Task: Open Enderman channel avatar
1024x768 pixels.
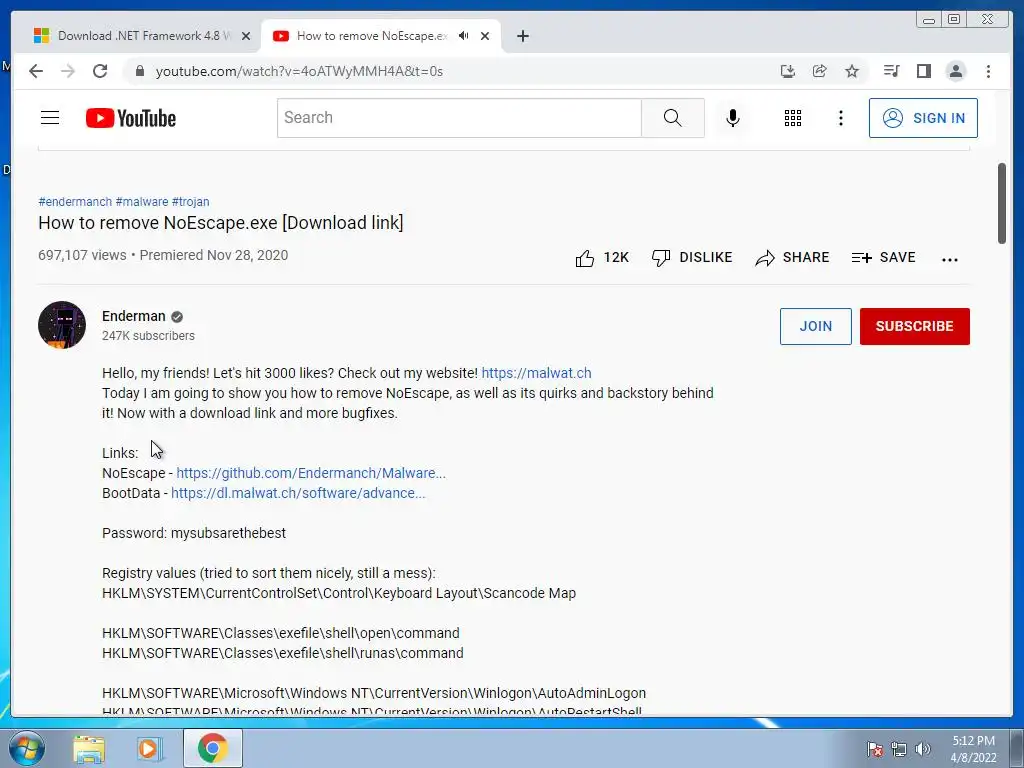Action: click(x=62, y=325)
